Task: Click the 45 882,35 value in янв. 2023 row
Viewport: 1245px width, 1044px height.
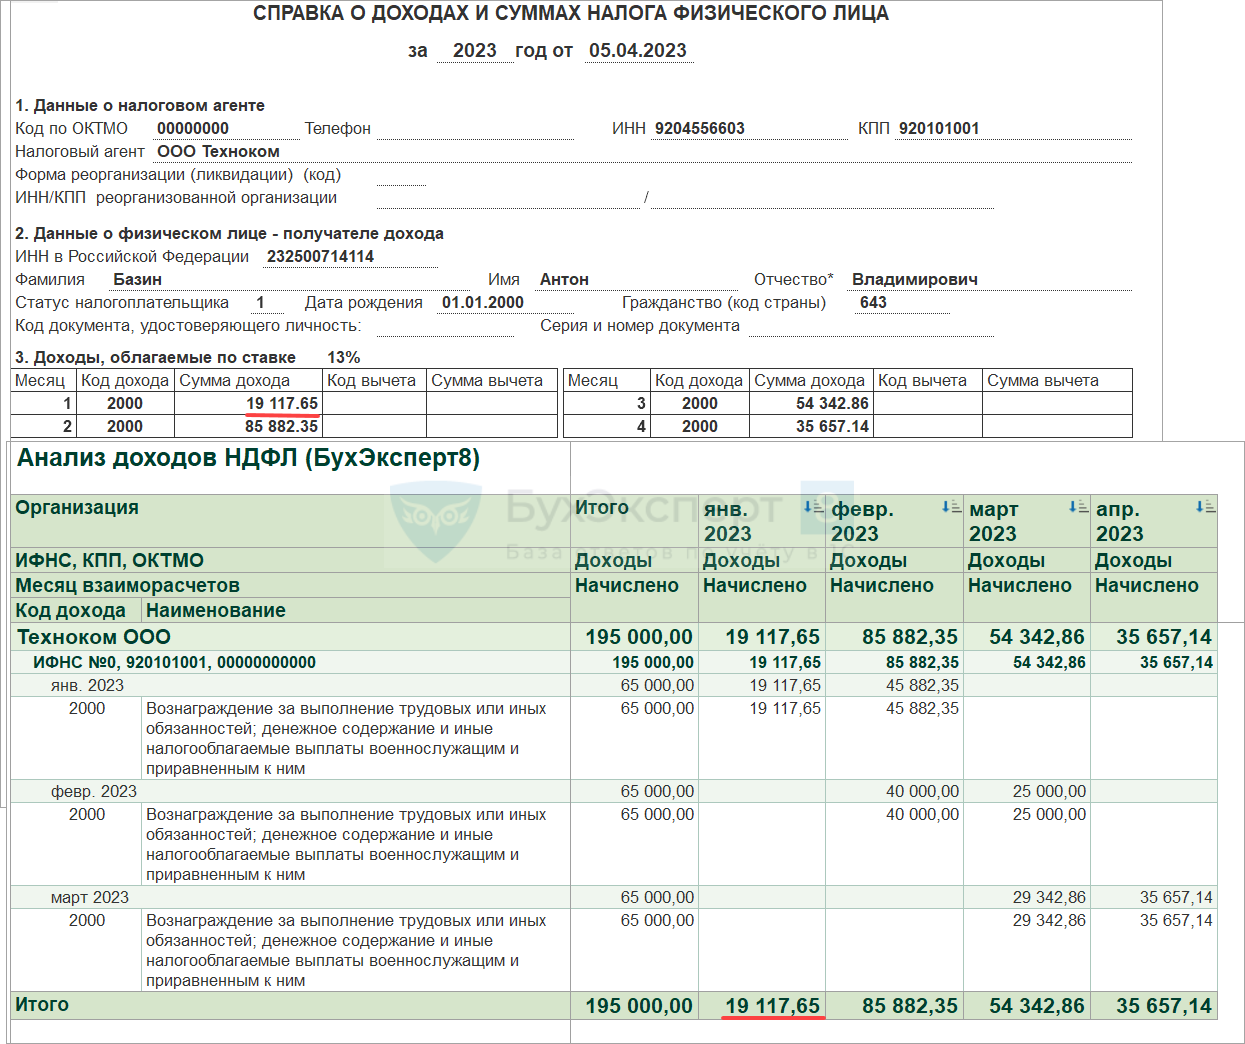Action: click(922, 685)
